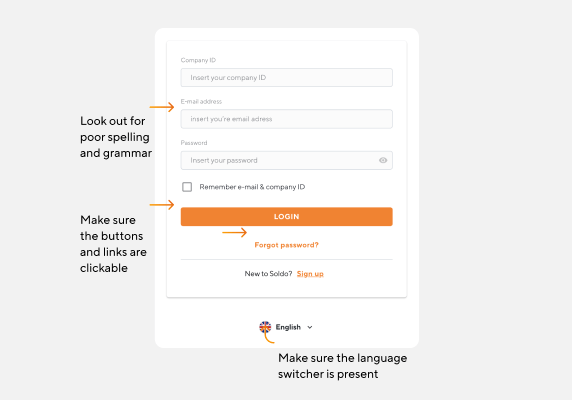This screenshot has height=400, width=572.
Task: Click the 'language switcher is present' annotation
Action: [x=342, y=366]
